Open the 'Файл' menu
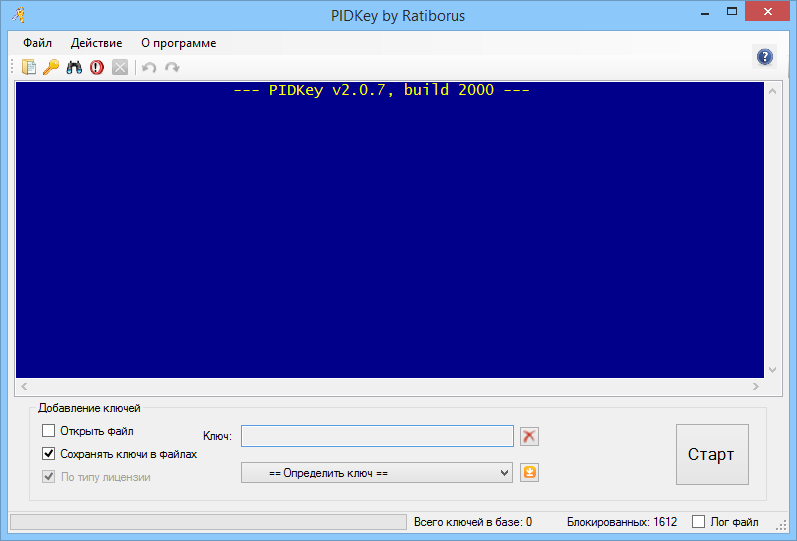The width and height of the screenshot is (797, 541). pos(37,43)
